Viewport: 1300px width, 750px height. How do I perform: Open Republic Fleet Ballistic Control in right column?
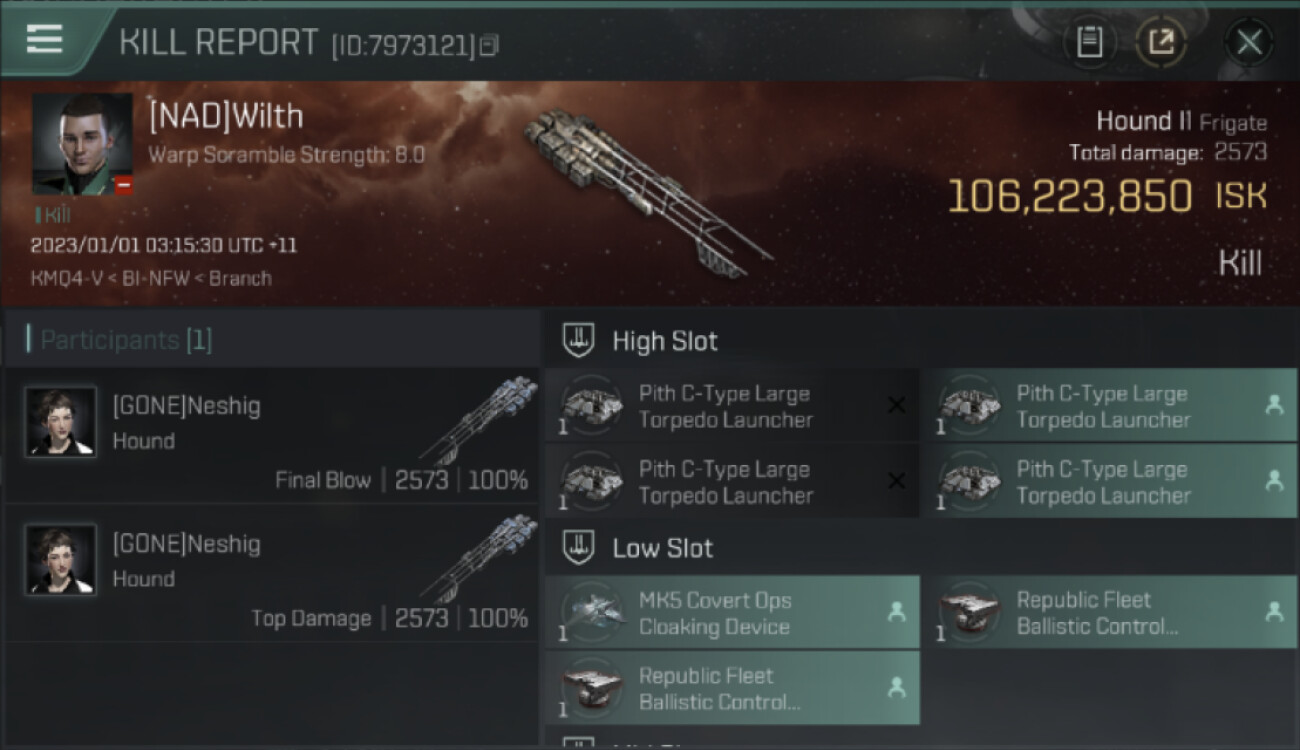1109,613
